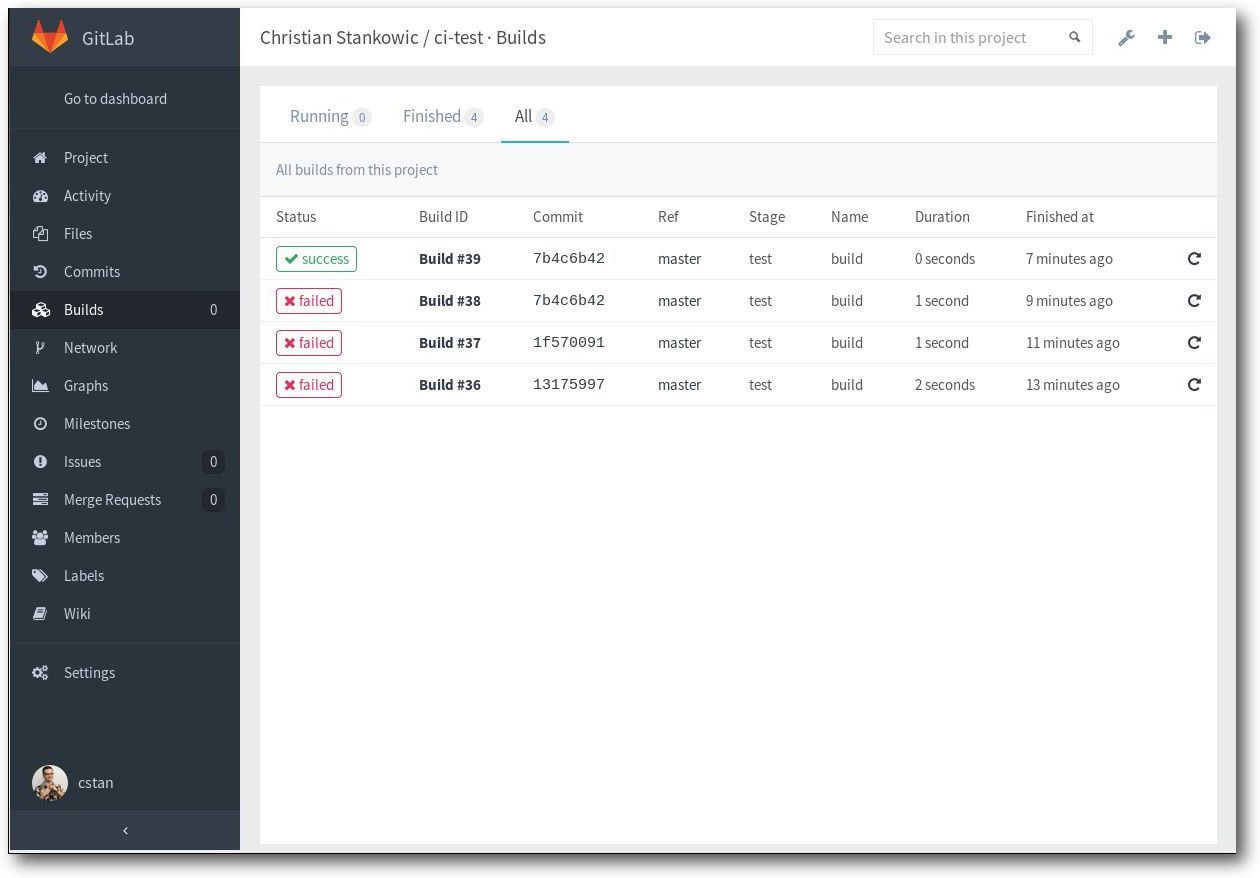This screenshot has height=878, width=1260.
Task: Click the failed status badge of Build #37
Action: tap(309, 343)
